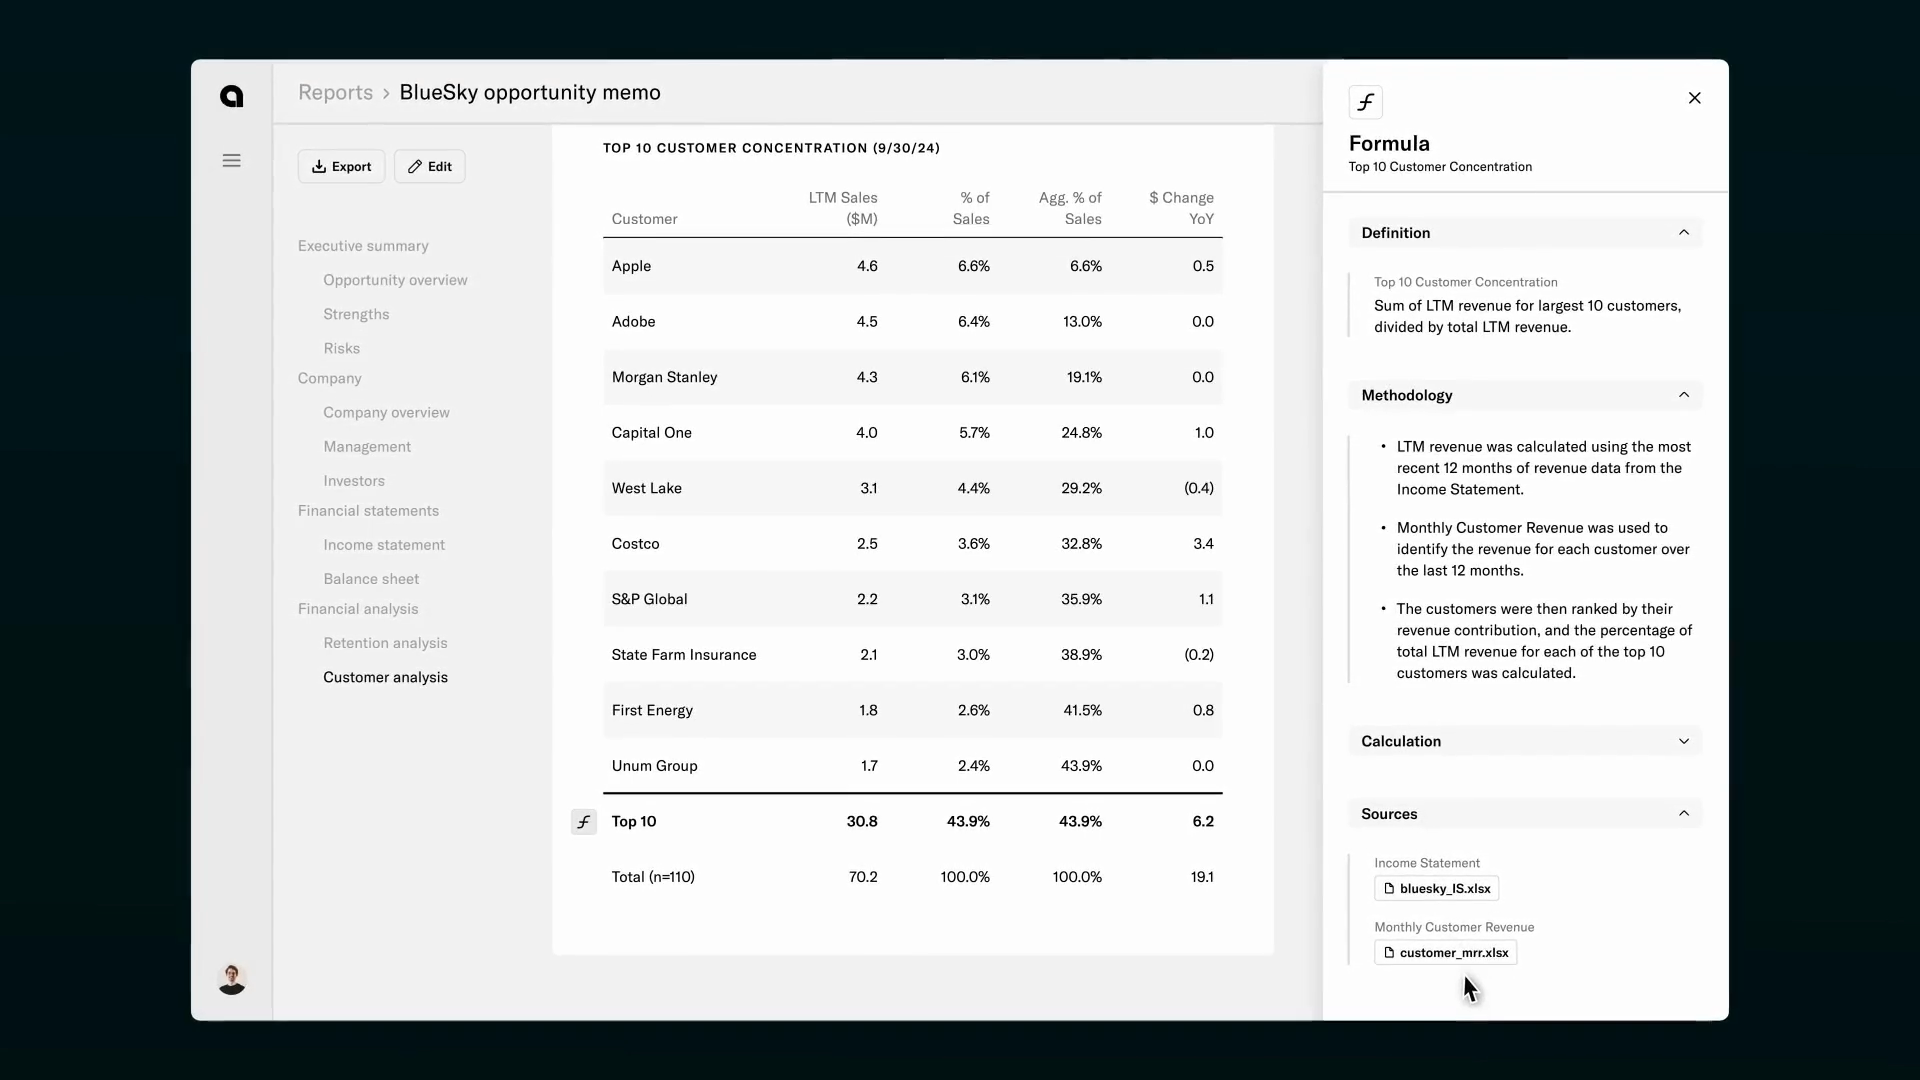Click the formula icon in panel header

pyautogui.click(x=1365, y=102)
